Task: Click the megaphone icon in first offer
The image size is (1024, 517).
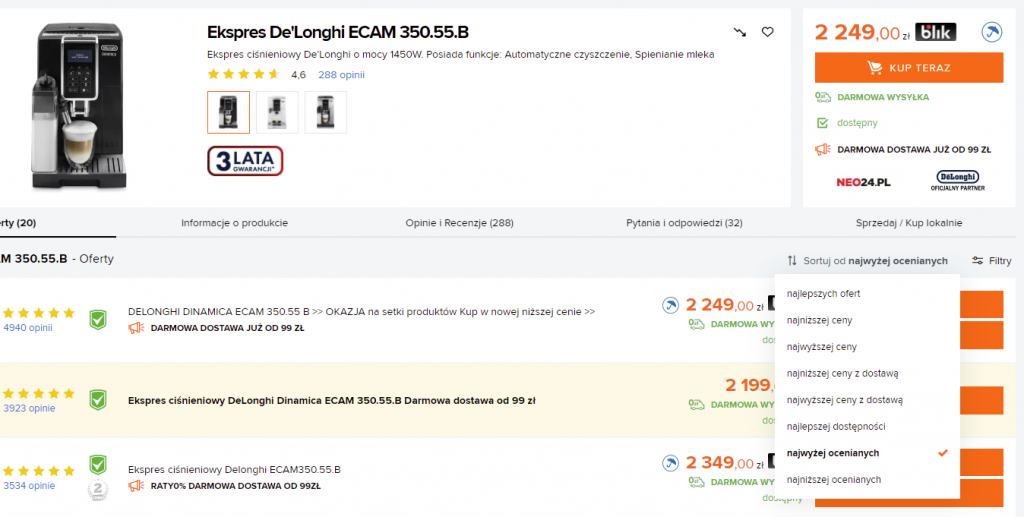Action: point(136,327)
